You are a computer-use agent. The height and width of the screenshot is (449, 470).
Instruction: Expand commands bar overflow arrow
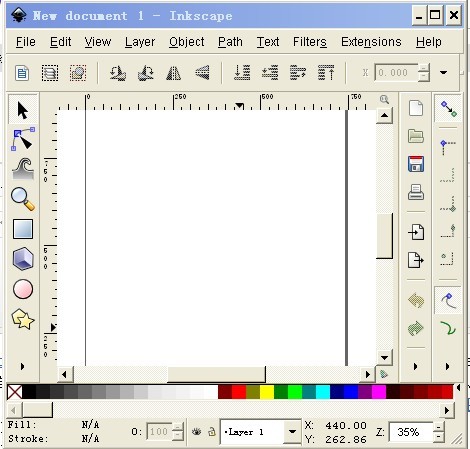point(415,367)
